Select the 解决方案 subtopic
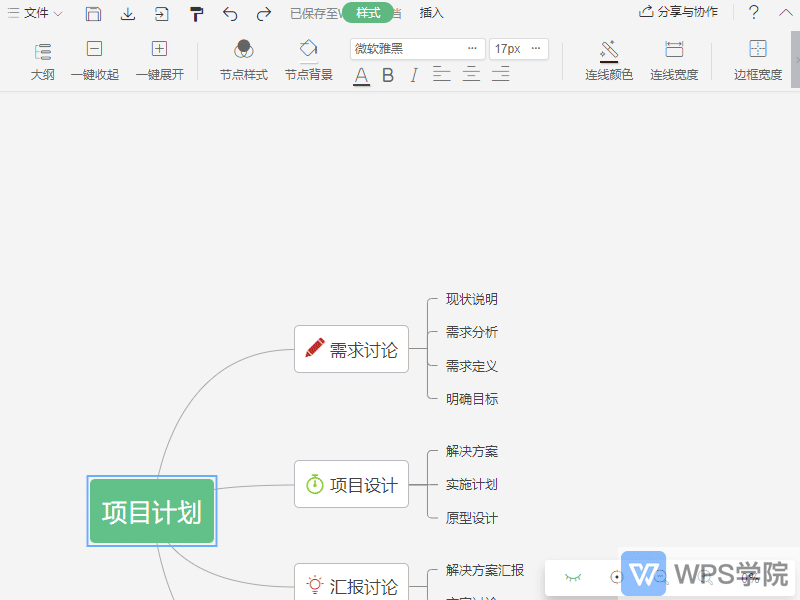The width and height of the screenshot is (800, 600). click(x=471, y=452)
